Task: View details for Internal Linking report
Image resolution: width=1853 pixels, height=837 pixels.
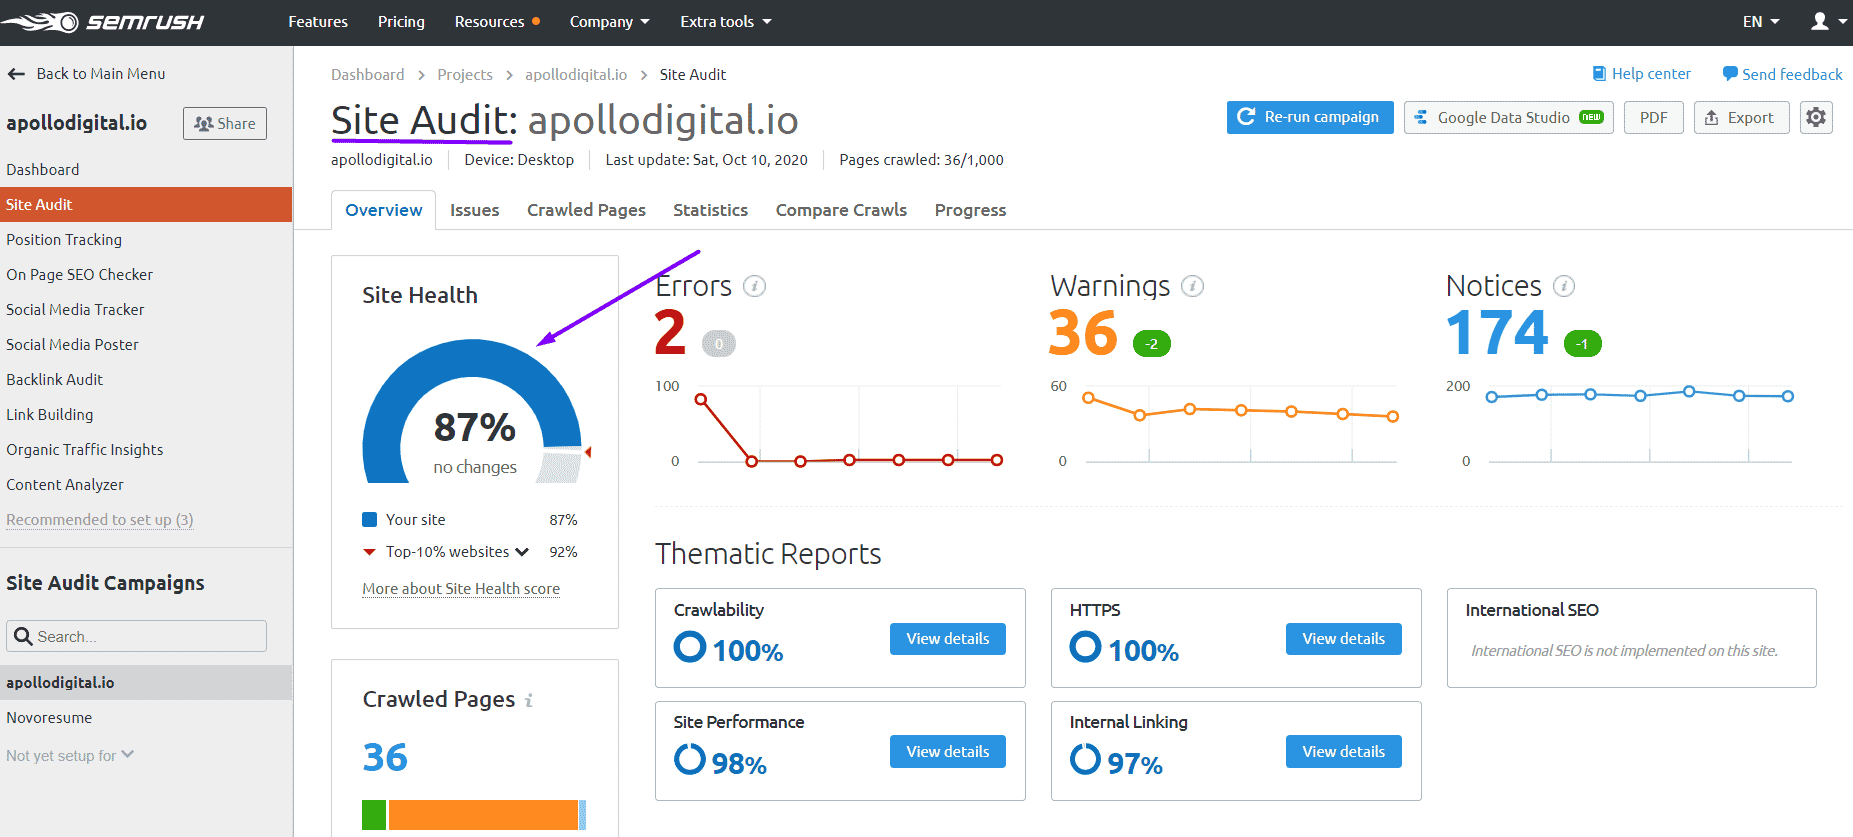Action: pyautogui.click(x=1344, y=752)
